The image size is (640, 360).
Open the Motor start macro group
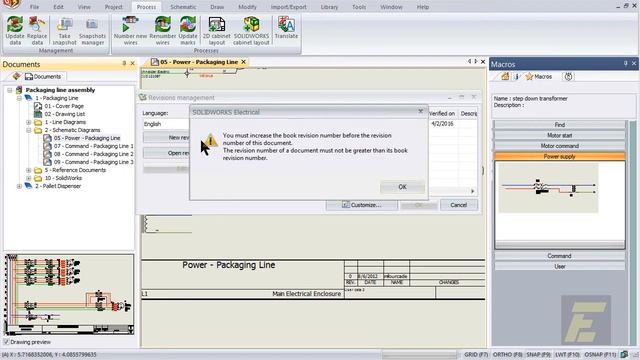click(x=559, y=136)
